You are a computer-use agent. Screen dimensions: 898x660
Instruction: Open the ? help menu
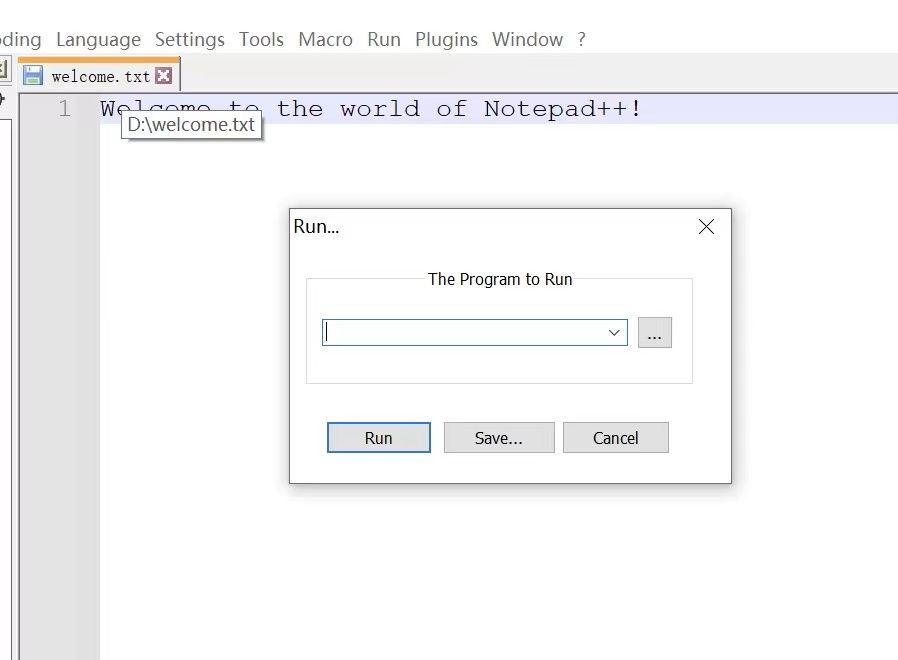click(581, 40)
